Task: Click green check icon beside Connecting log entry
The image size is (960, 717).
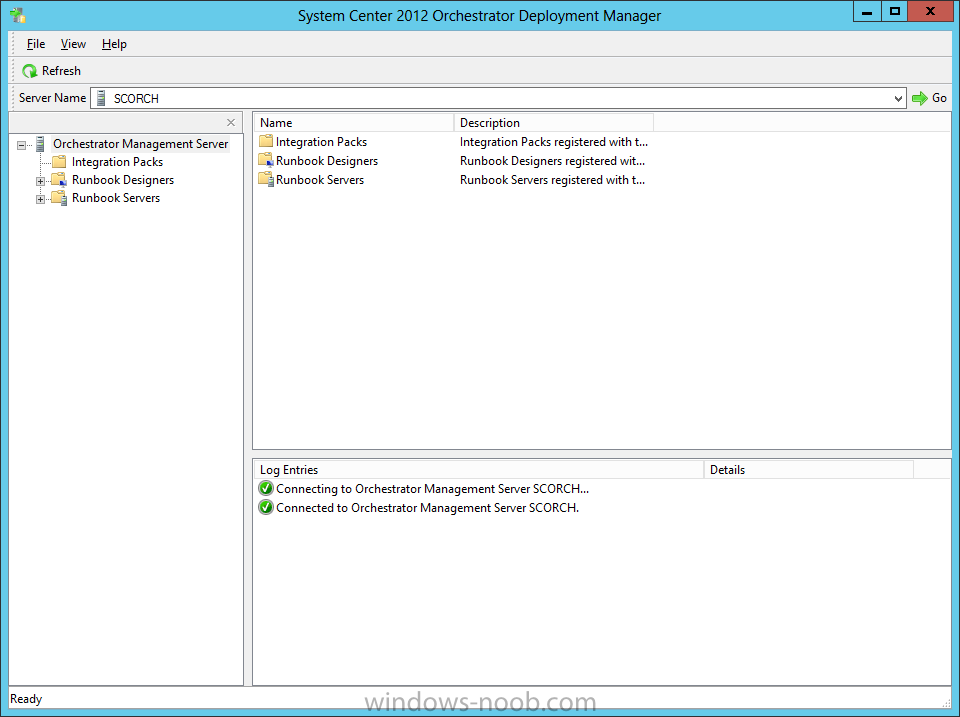Action: (x=266, y=489)
